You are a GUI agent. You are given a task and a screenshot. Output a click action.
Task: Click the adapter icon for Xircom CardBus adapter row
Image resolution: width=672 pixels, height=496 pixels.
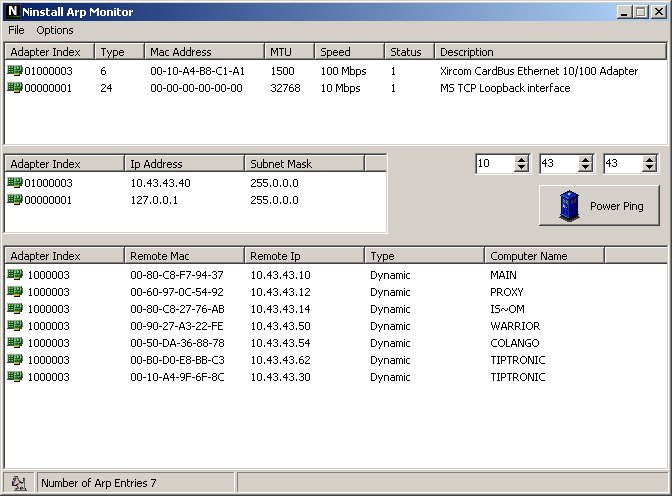(15, 71)
